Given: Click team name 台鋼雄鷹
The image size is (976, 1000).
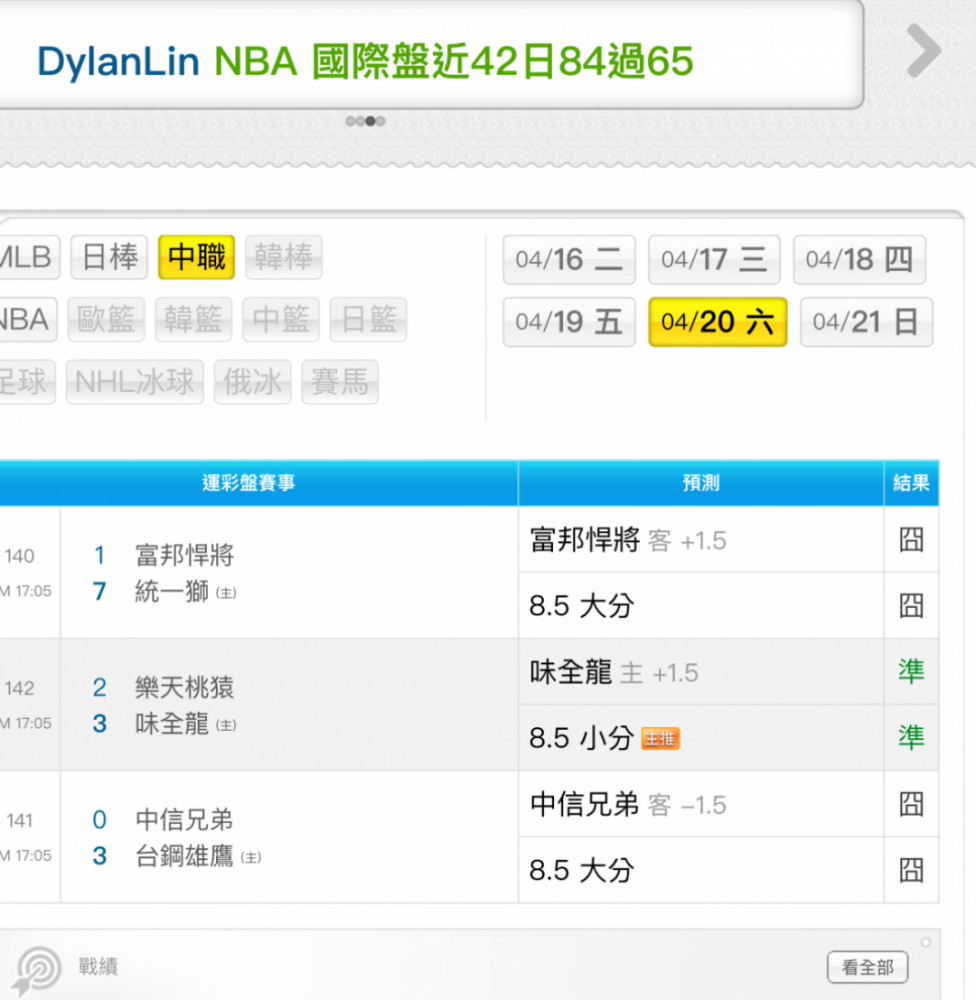Looking at the screenshot, I should (x=184, y=856).
